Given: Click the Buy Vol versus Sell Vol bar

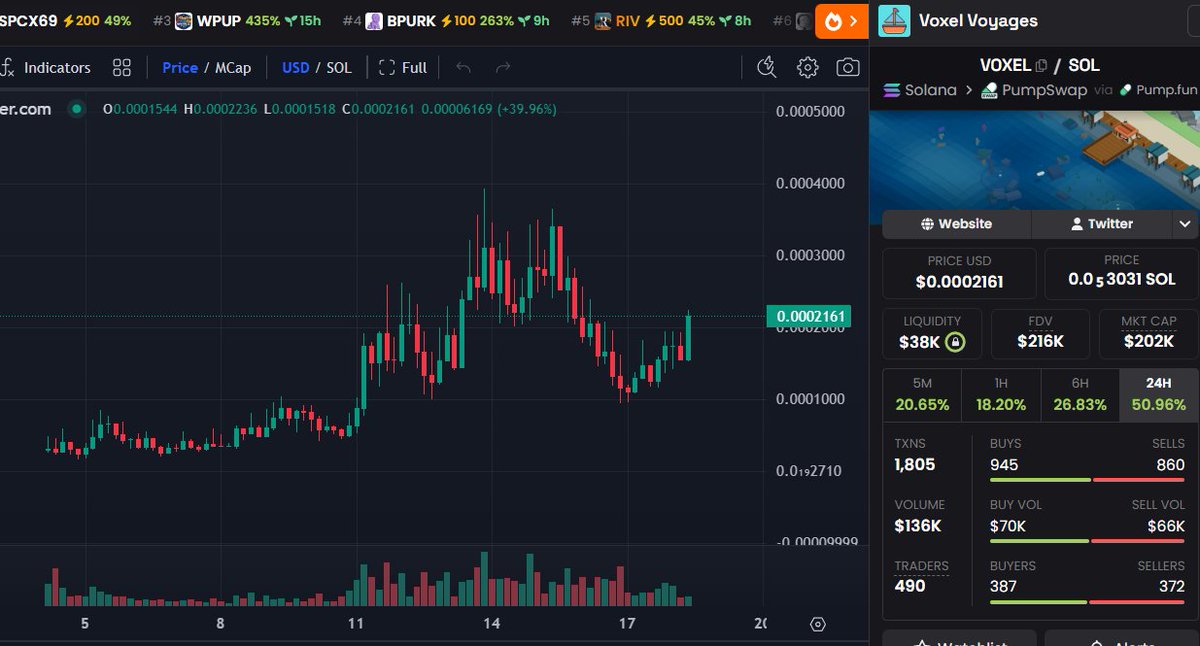Looking at the screenshot, I should click(x=1087, y=541).
